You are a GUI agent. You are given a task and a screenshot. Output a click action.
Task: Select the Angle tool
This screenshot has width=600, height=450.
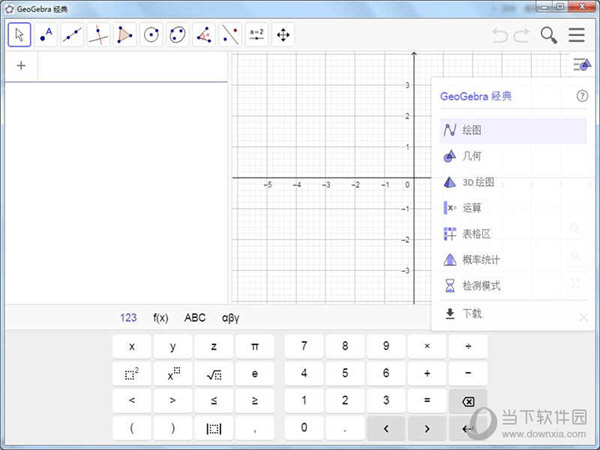pyautogui.click(x=203, y=35)
